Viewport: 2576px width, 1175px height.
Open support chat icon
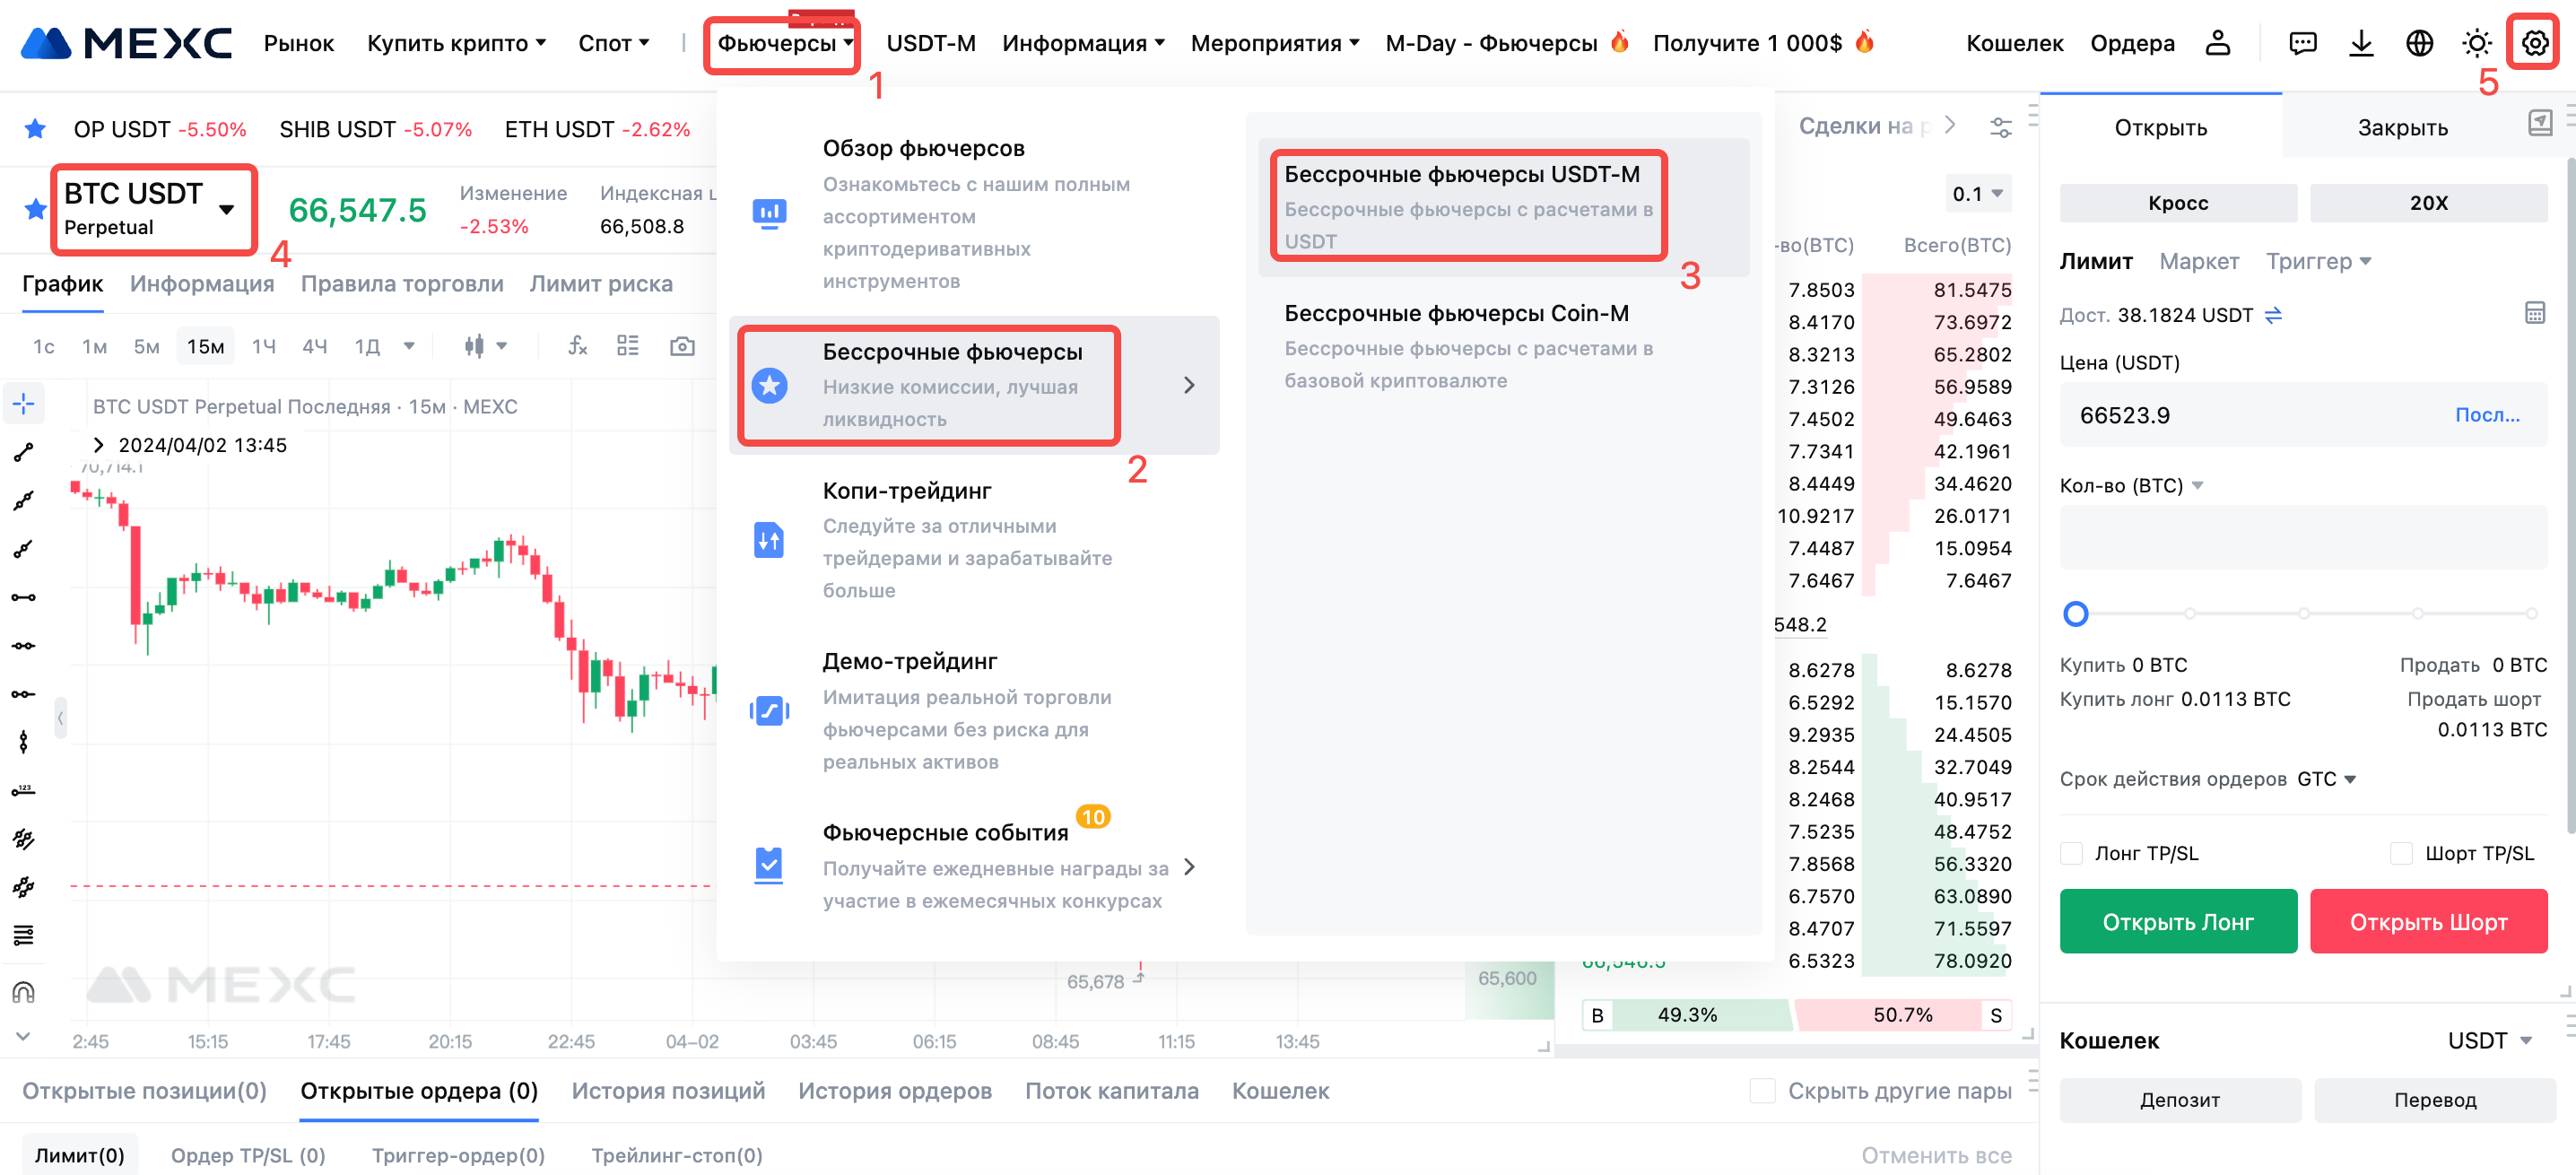(2303, 43)
